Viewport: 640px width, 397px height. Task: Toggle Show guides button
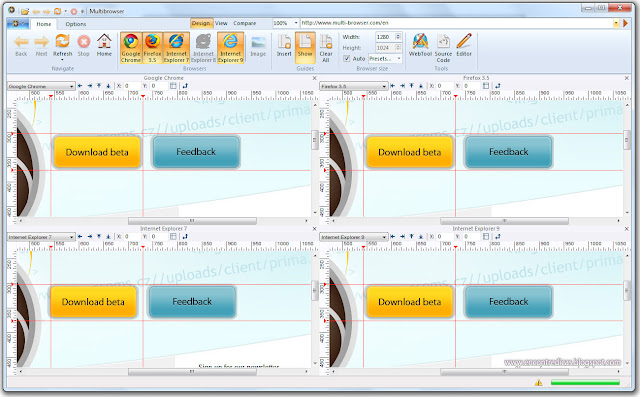point(305,48)
